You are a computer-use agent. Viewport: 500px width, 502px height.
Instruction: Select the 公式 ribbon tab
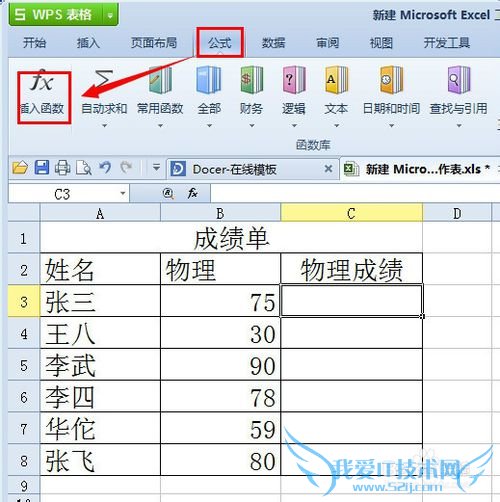220,43
